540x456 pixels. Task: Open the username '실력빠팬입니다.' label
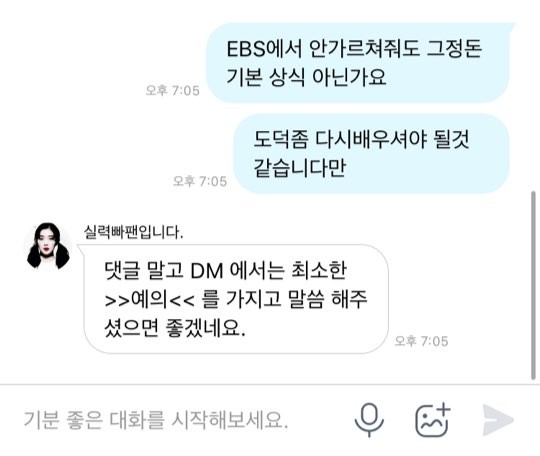tap(134, 232)
